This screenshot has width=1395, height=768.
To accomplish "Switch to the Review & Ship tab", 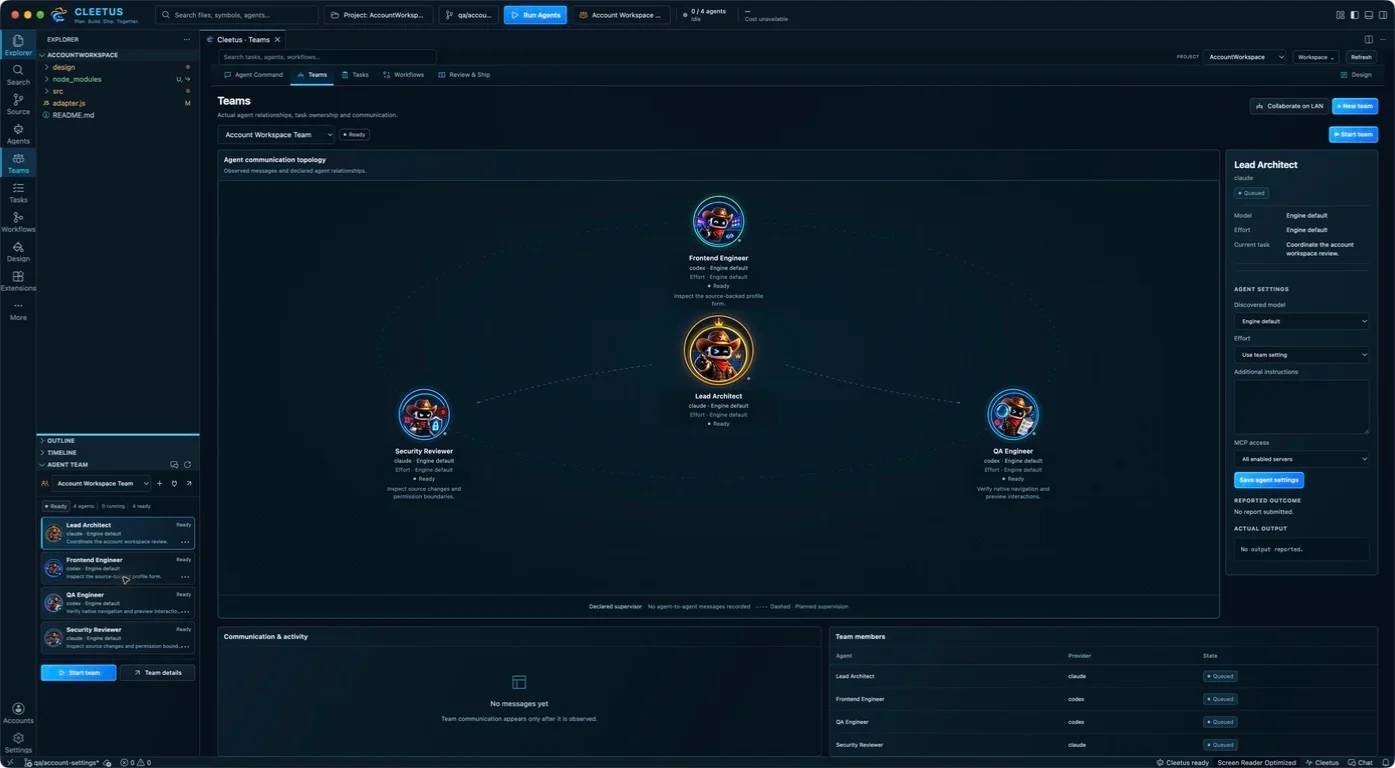I will tap(464, 75).
